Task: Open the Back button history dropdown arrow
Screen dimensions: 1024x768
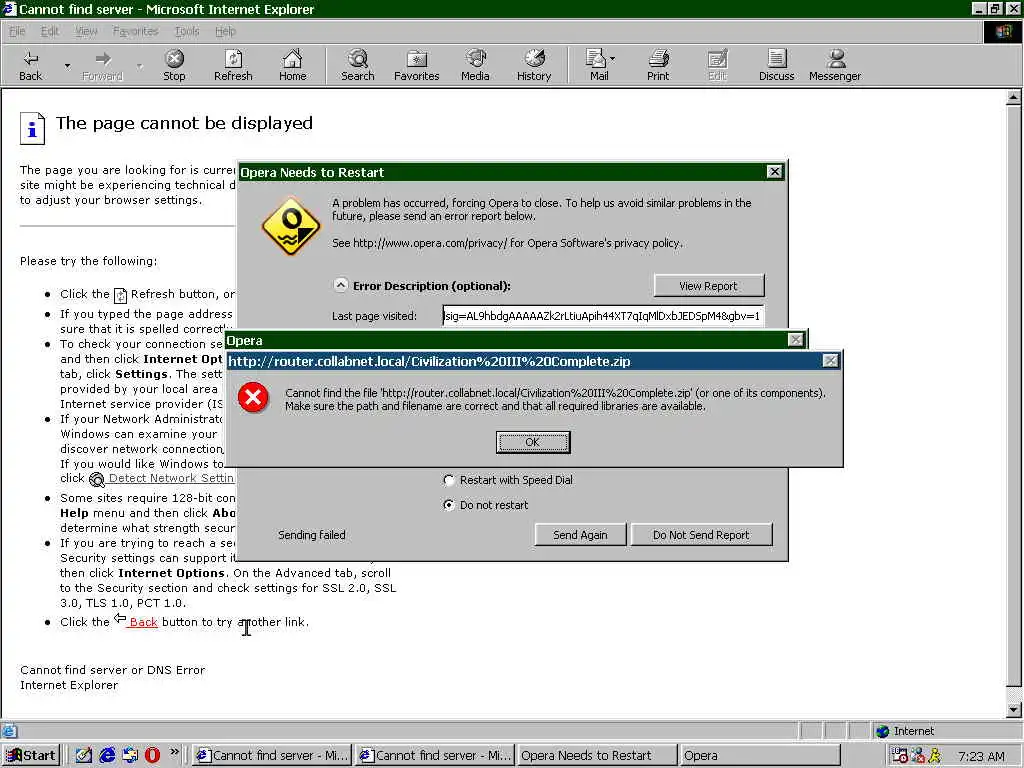Action: [67, 65]
